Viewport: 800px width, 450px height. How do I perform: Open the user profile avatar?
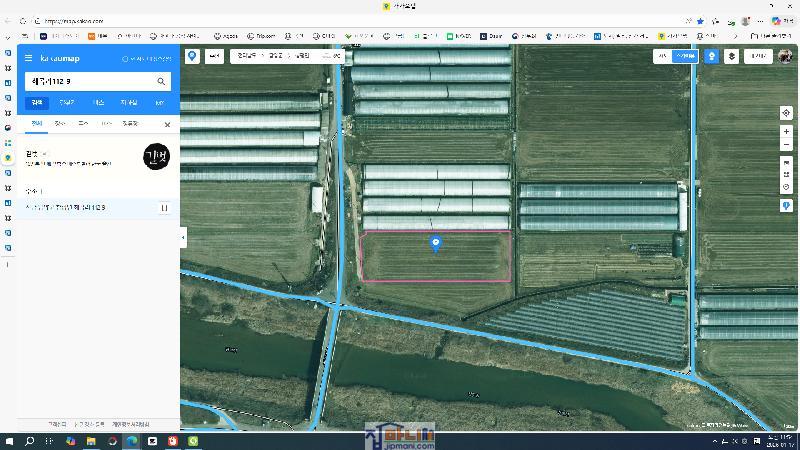785,57
